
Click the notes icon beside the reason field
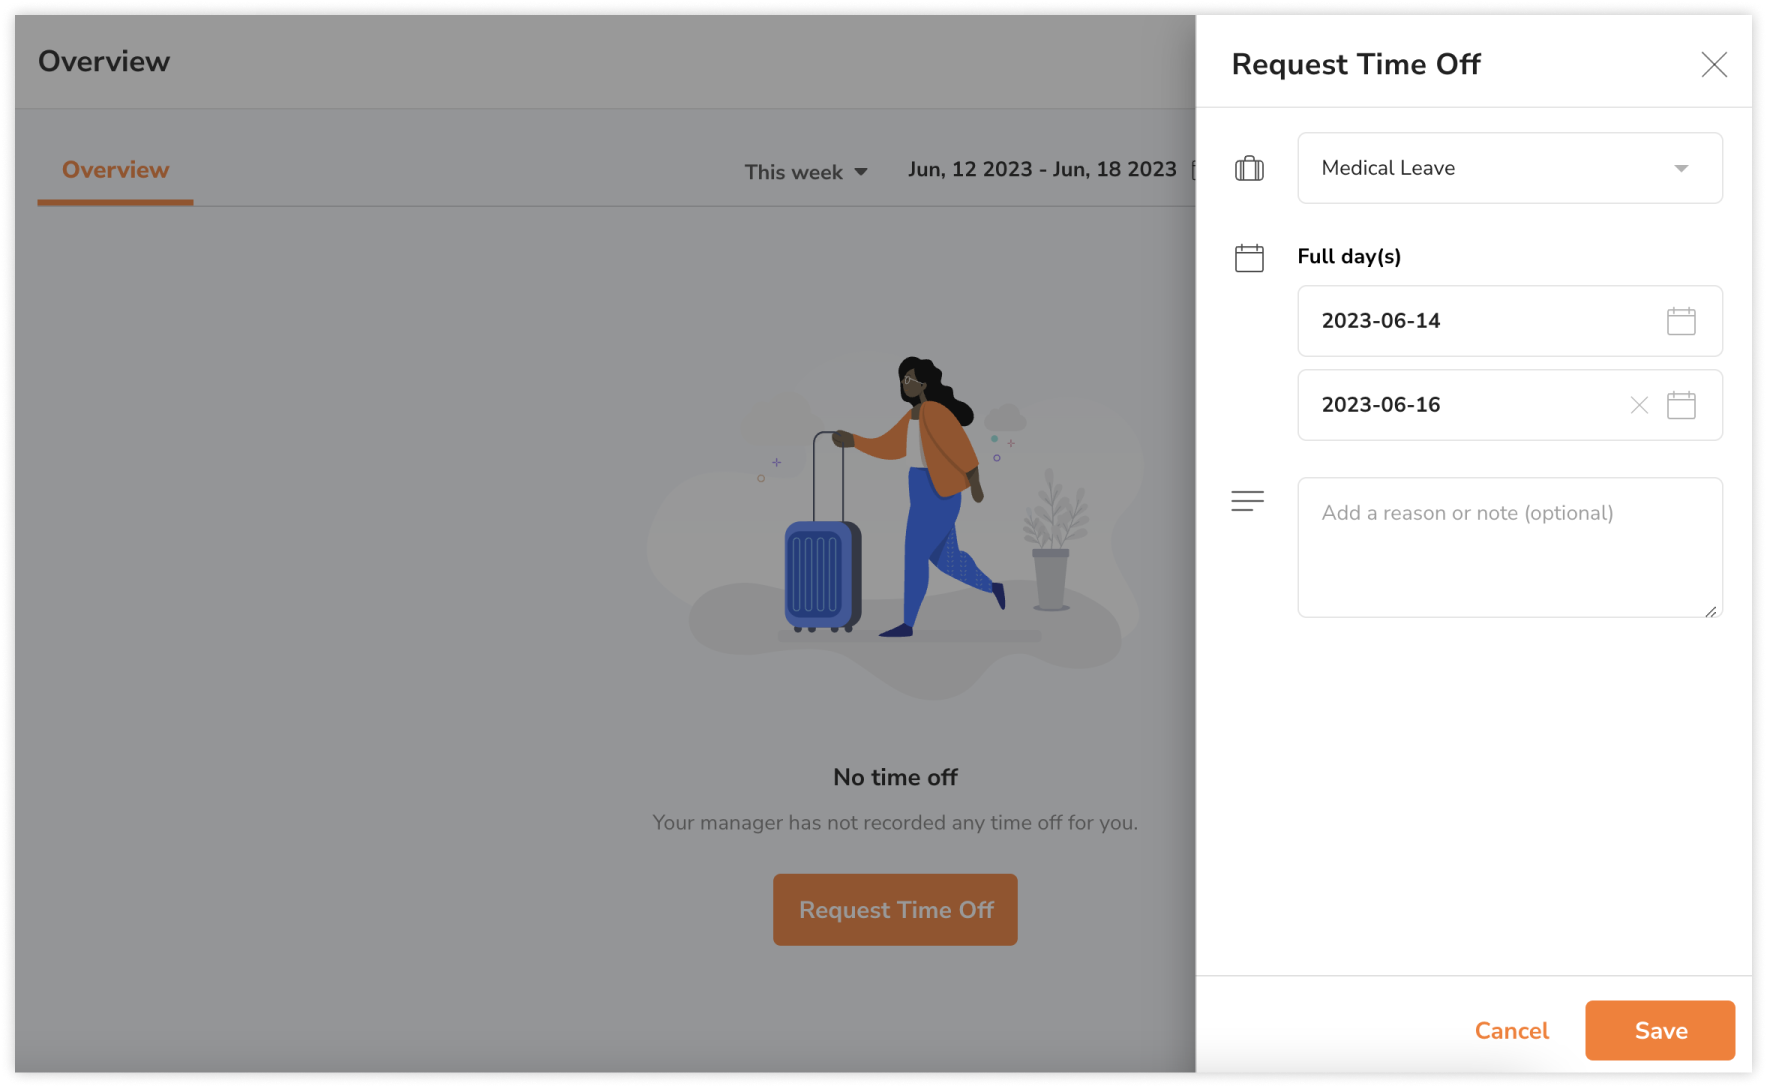[1247, 500]
